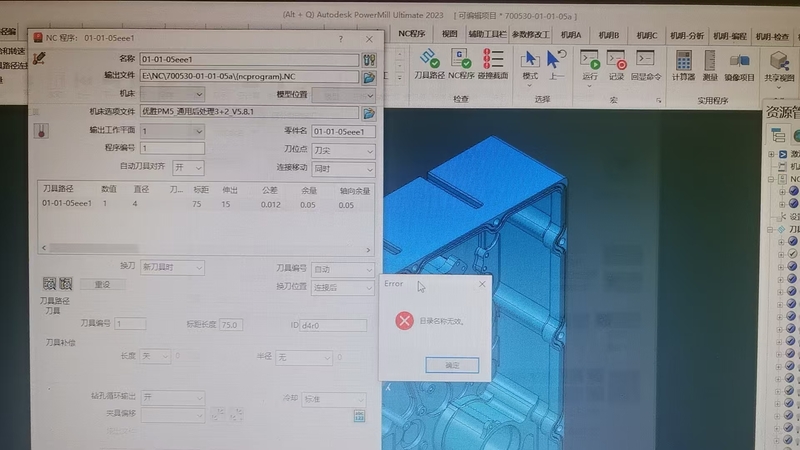Click the red icon left of 输出工作平面
This screenshot has width=800, height=450.
click(41, 131)
